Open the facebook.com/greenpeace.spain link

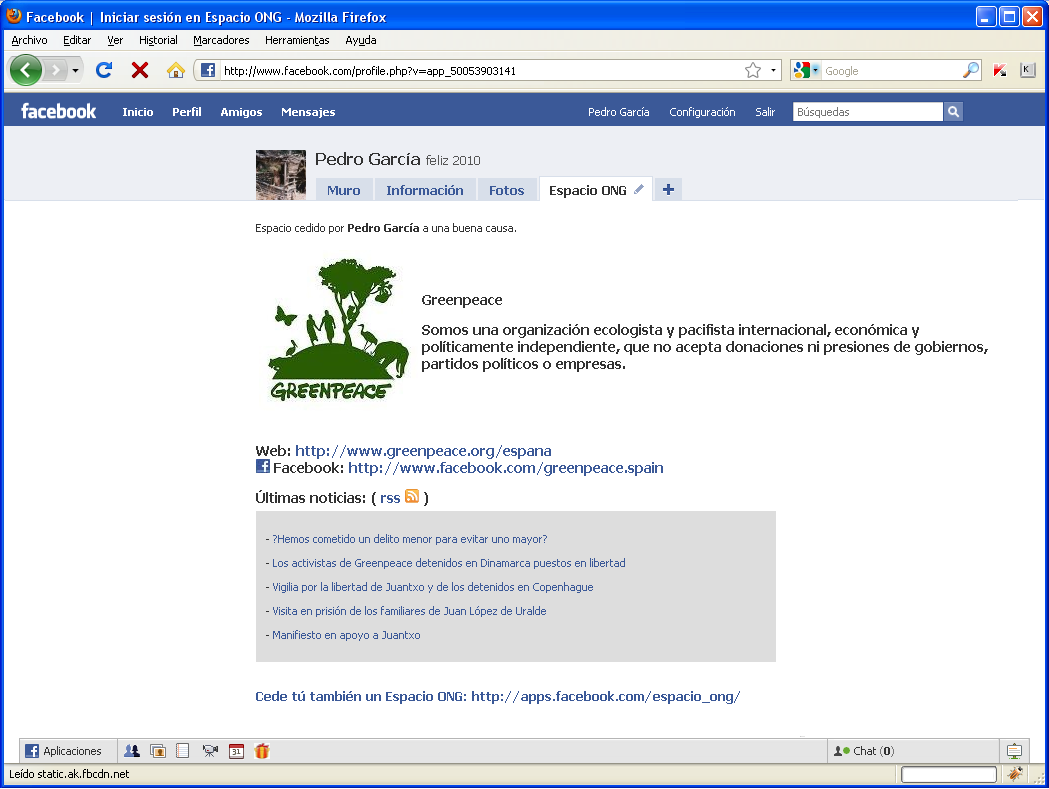coord(506,468)
